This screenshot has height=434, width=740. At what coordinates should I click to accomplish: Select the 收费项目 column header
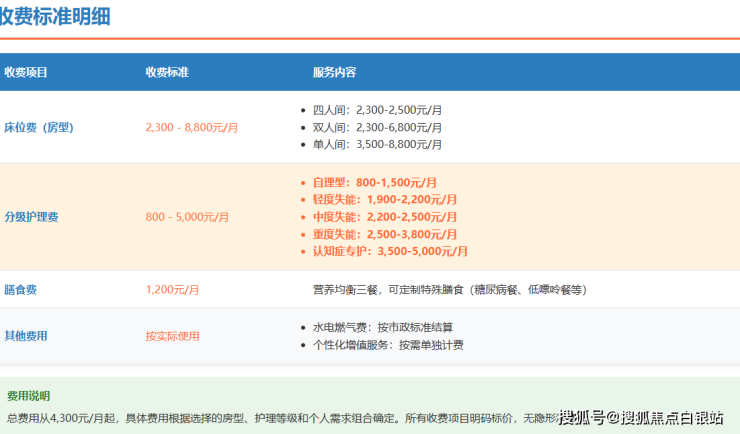26,73
